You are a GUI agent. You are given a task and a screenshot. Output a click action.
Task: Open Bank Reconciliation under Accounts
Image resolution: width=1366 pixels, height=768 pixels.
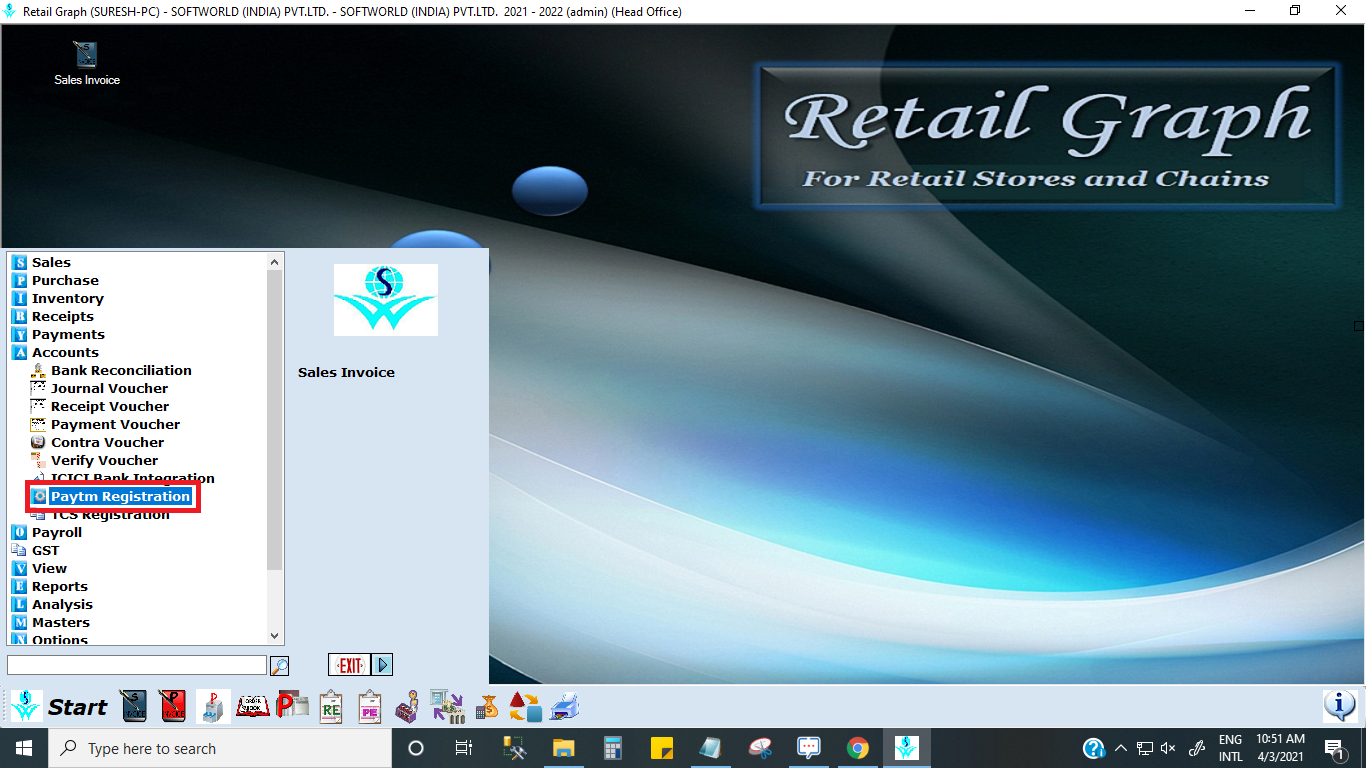tap(121, 370)
